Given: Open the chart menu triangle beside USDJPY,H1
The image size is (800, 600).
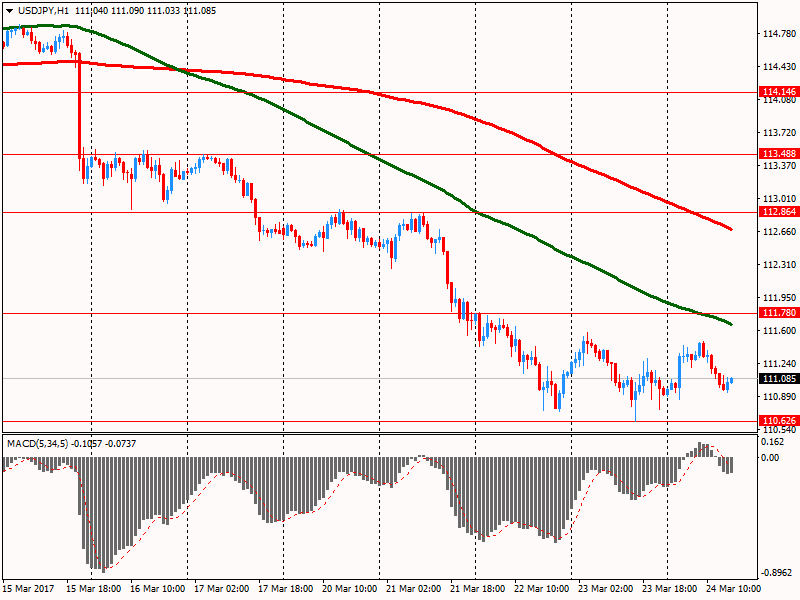Looking at the screenshot, I should (9, 10).
